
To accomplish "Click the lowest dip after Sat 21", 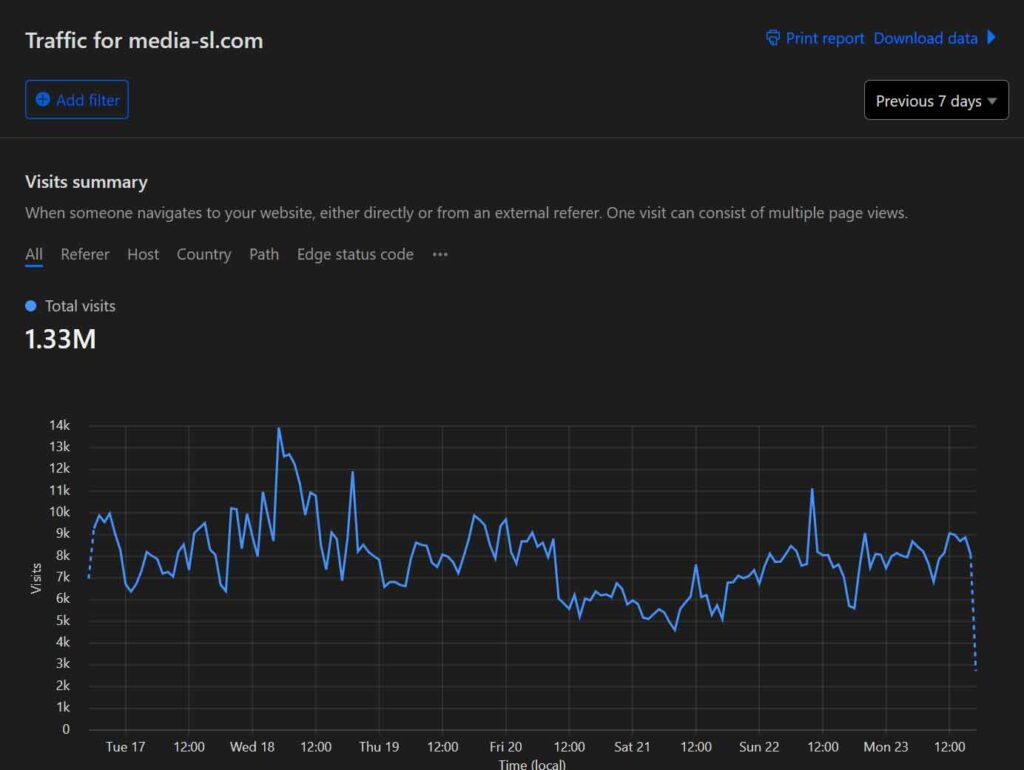I will tap(675, 630).
